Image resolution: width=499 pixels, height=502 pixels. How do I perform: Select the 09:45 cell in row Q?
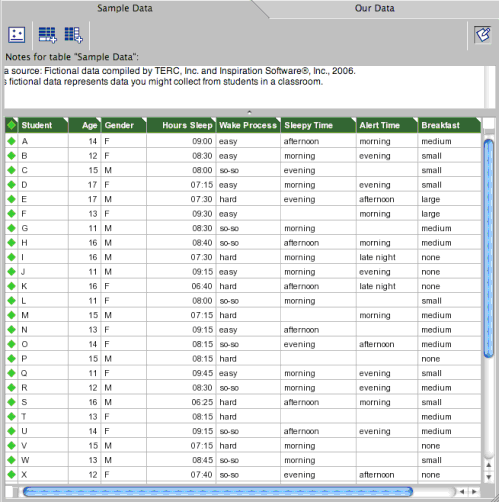(x=181, y=373)
